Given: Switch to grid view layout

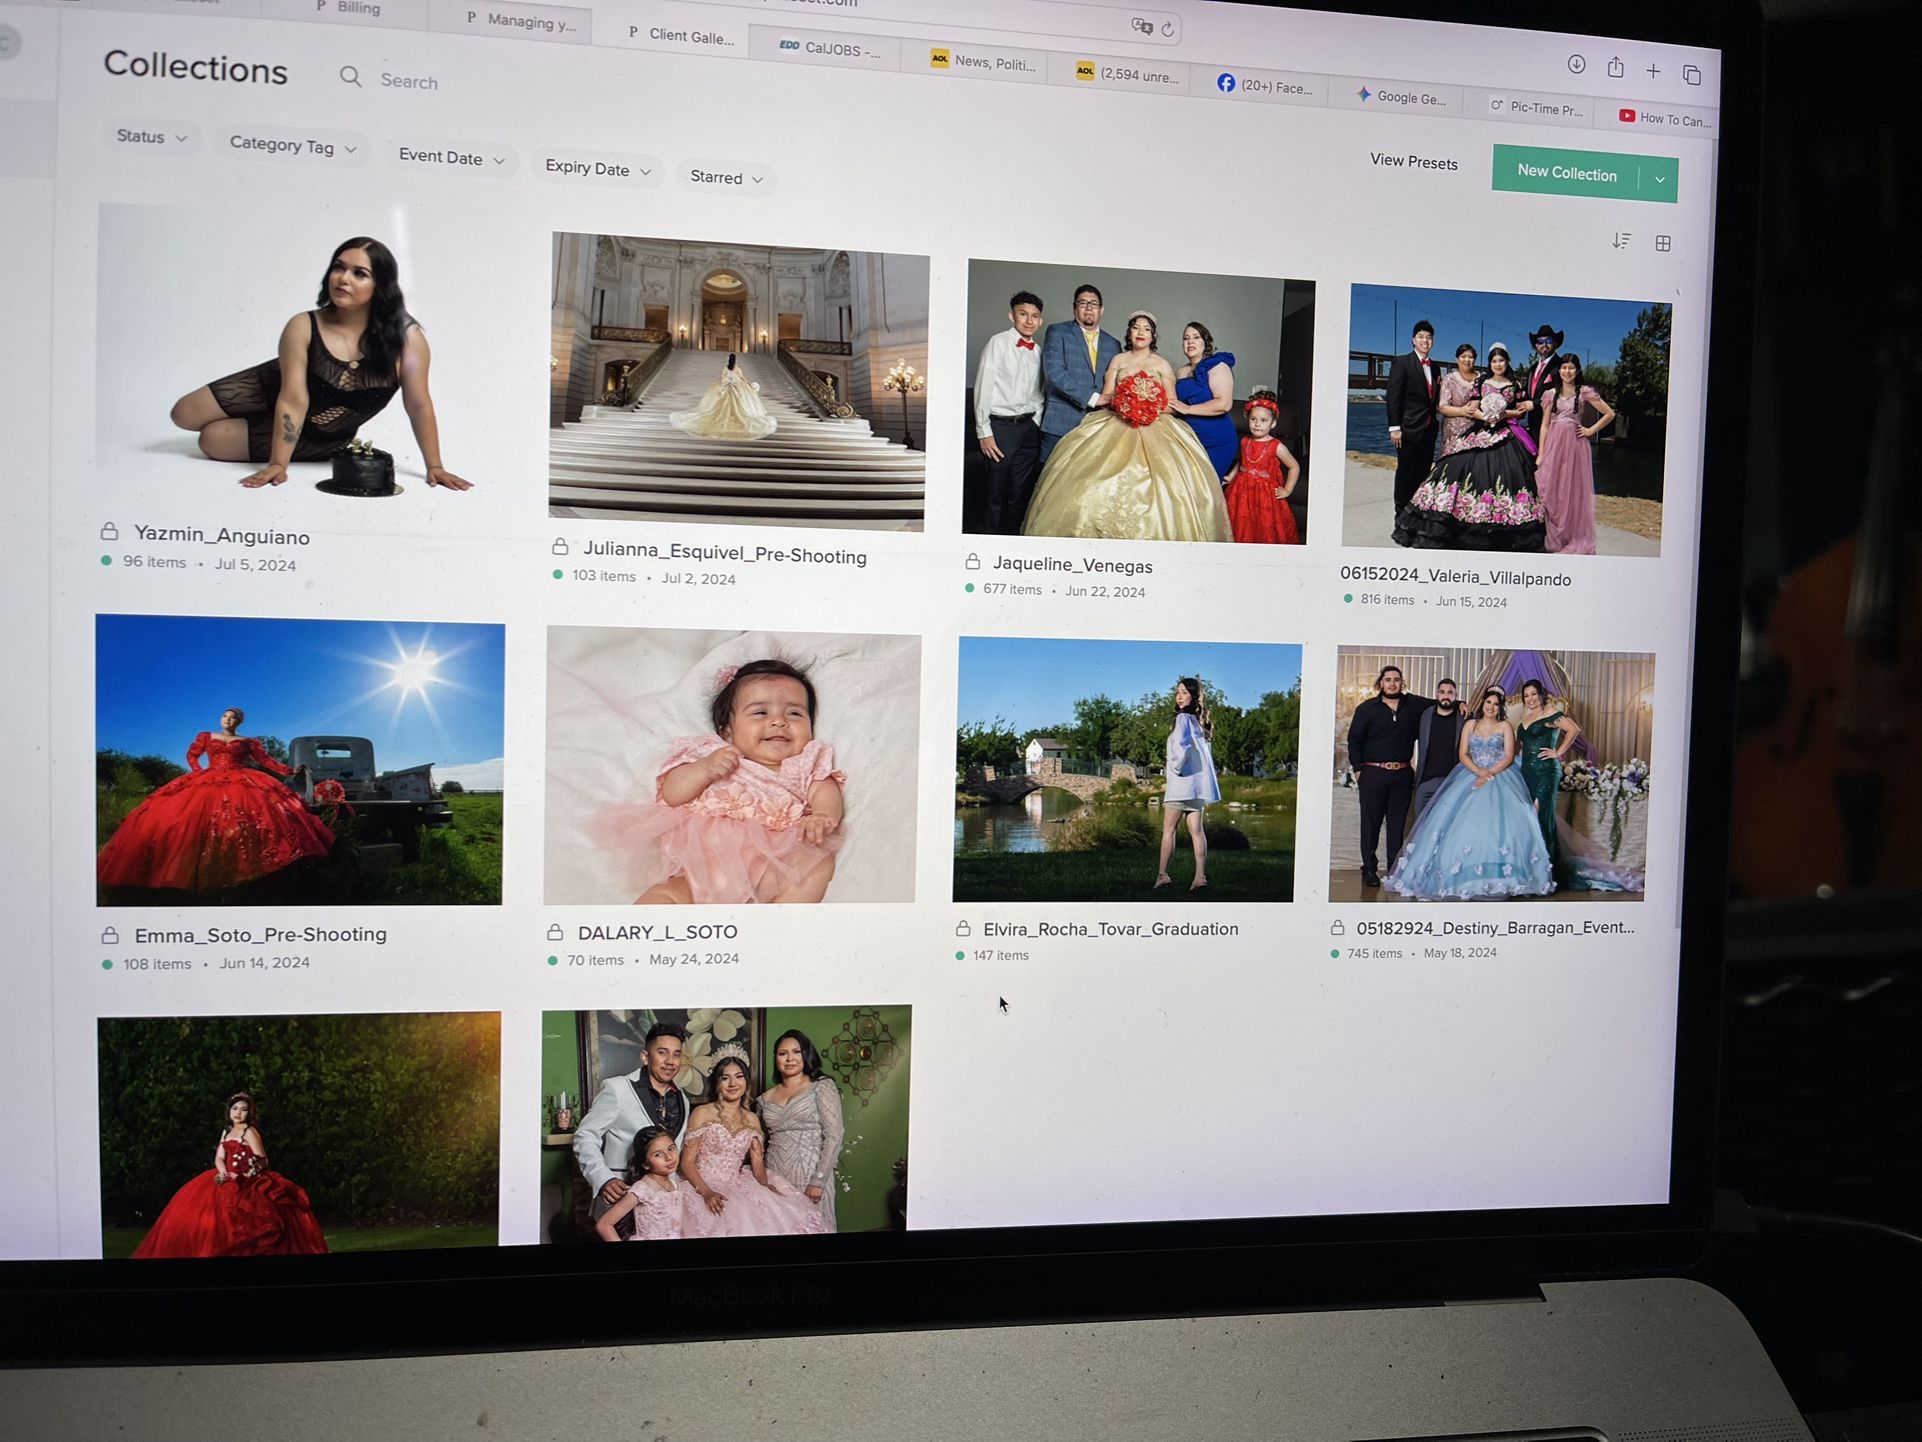Looking at the screenshot, I should pyautogui.click(x=1663, y=242).
